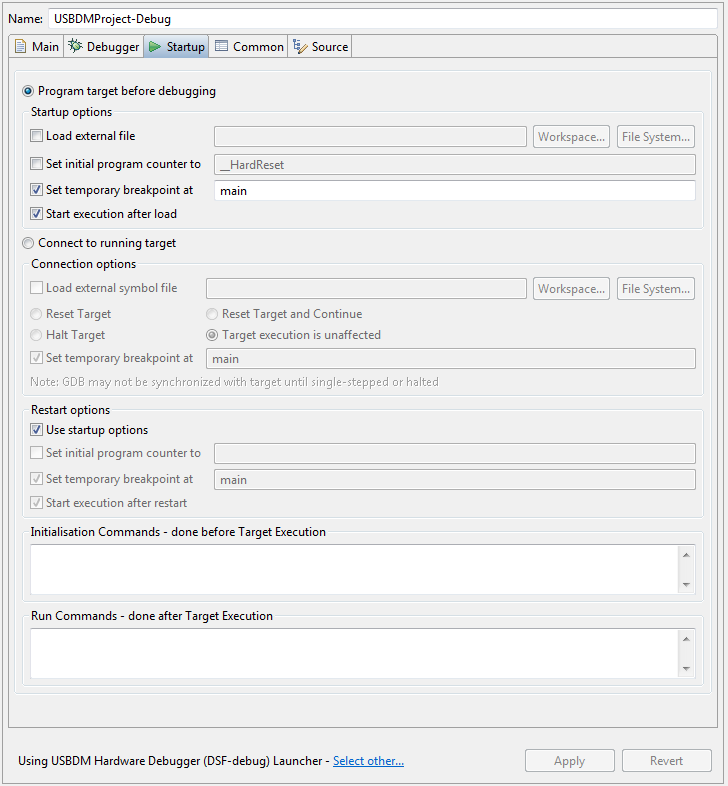Check Set initial program counter in Startup options
This screenshot has height=786, width=728.
click(x=37, y=164)
